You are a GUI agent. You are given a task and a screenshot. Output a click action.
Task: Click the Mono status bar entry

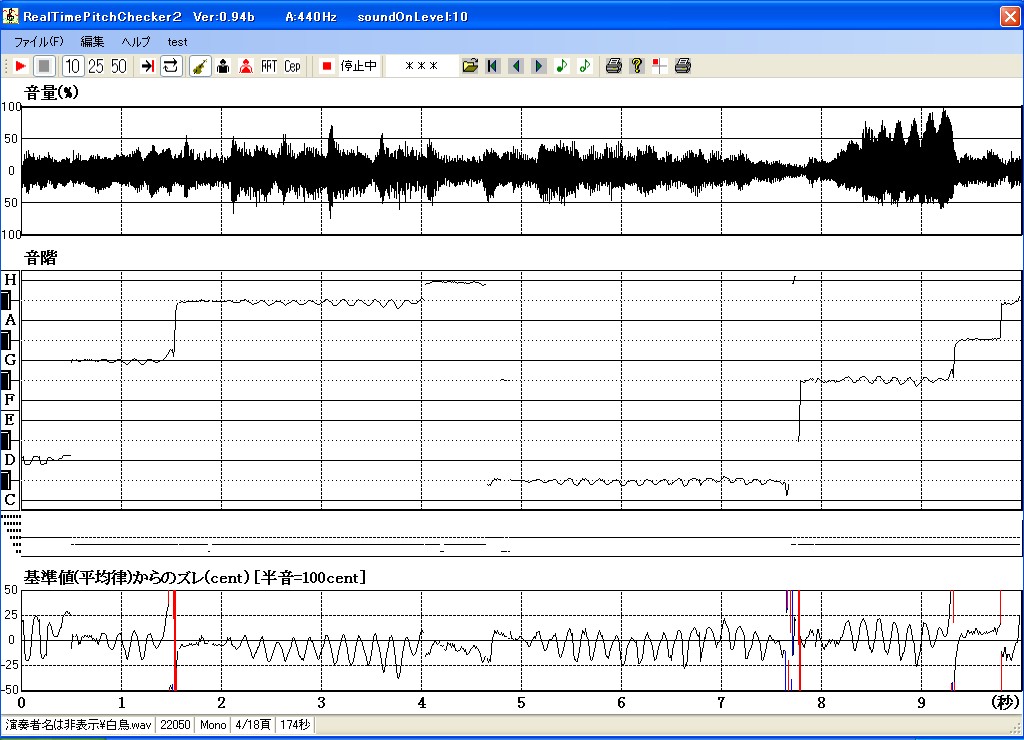point(213,725)
